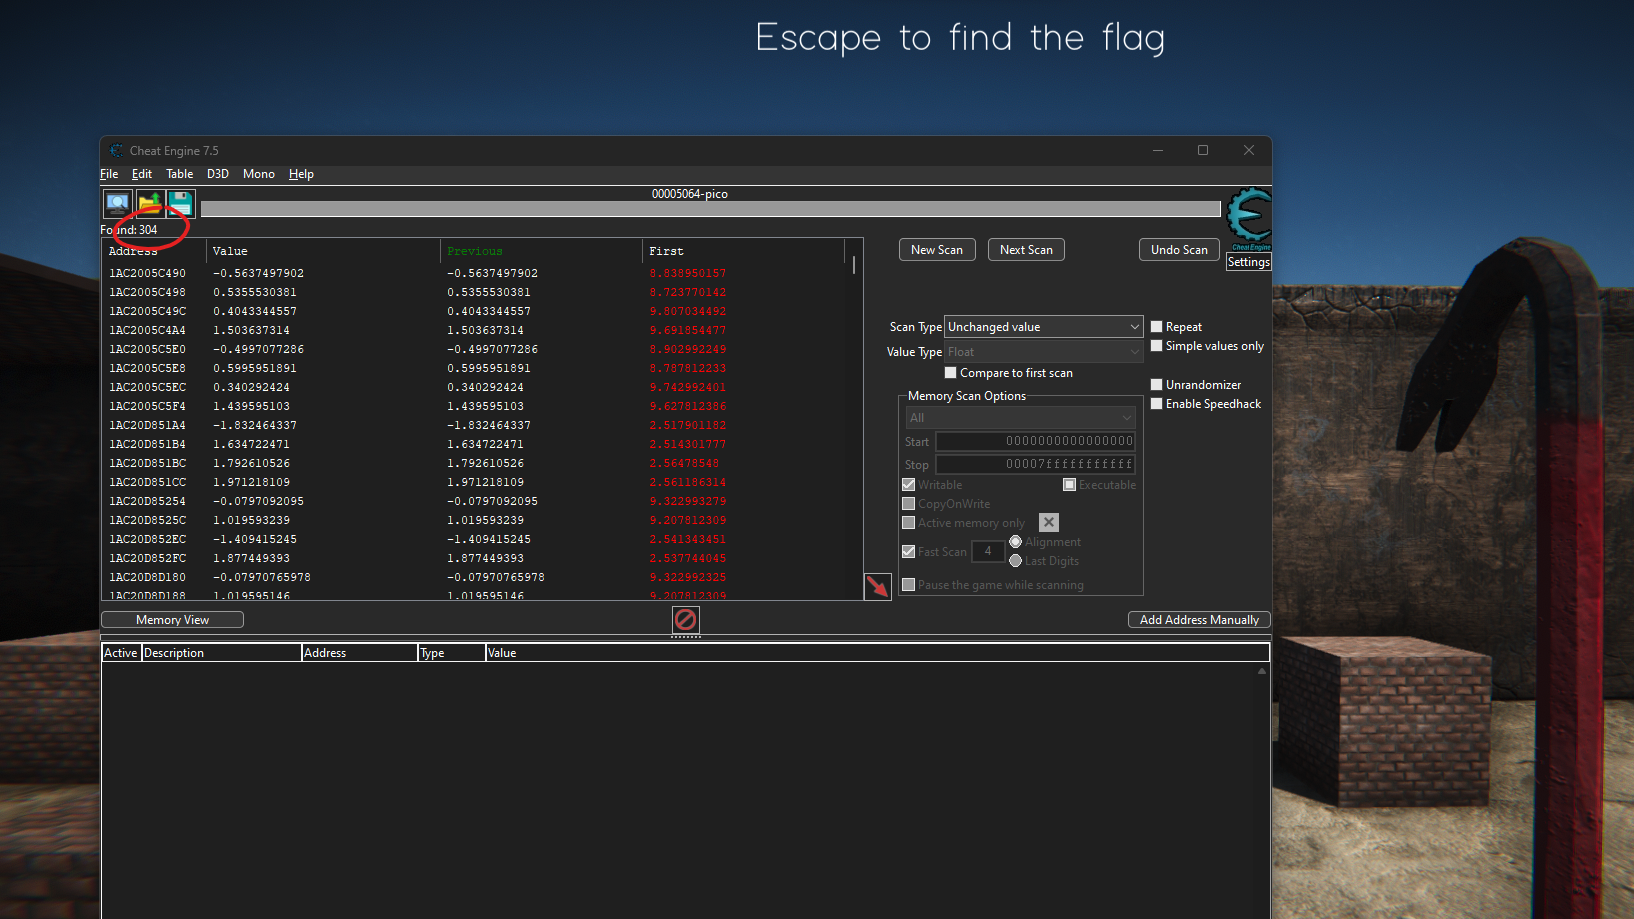Expand the memory region All dropdown
This screenshot has height=919, width=1634.
point(1020,418)
